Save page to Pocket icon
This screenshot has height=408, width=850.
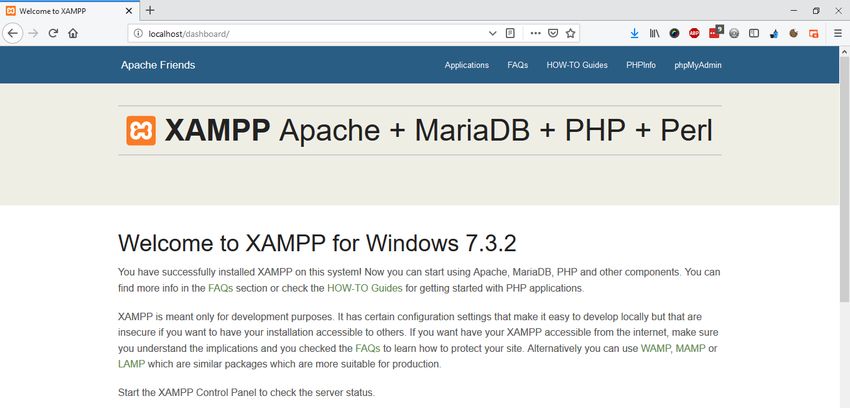point(552,33)
